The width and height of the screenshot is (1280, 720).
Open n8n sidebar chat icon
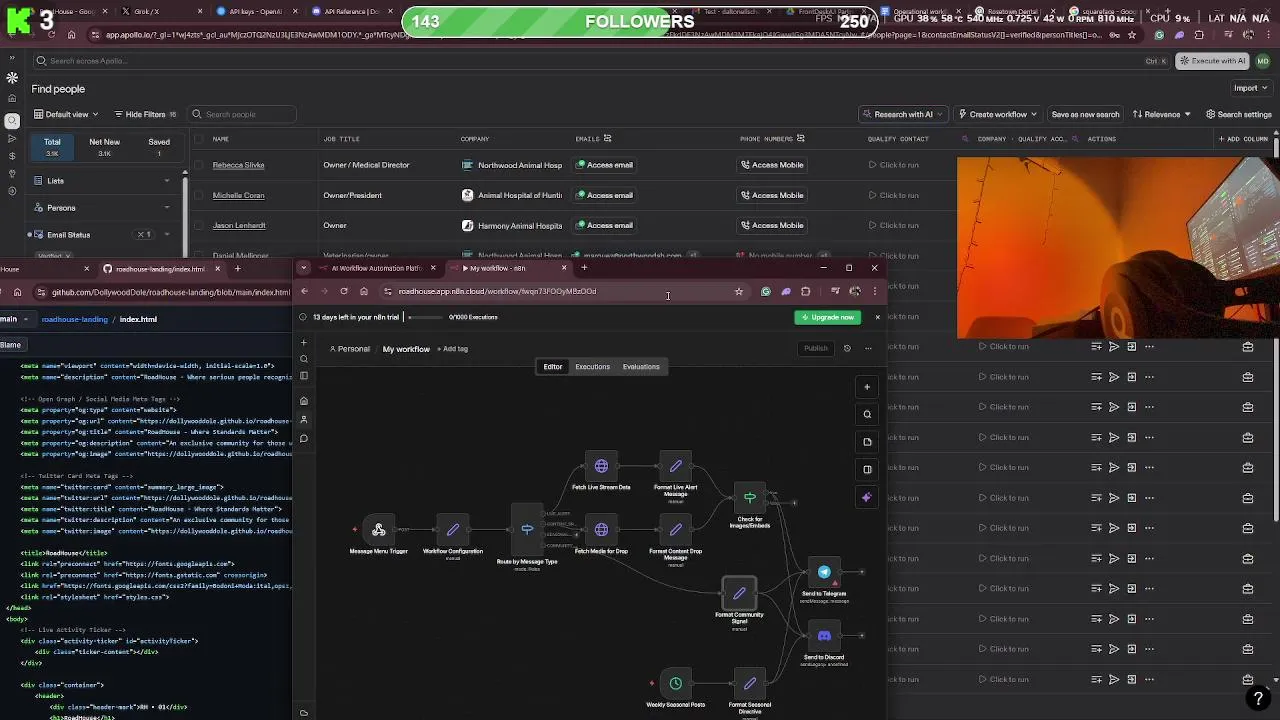pyautogui.click(x=304, y=438)
